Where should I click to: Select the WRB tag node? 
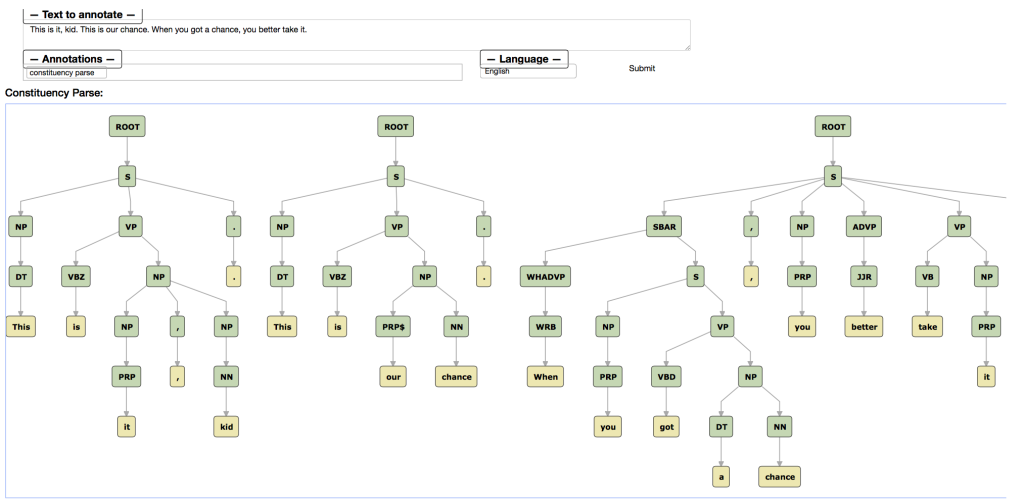543,326
